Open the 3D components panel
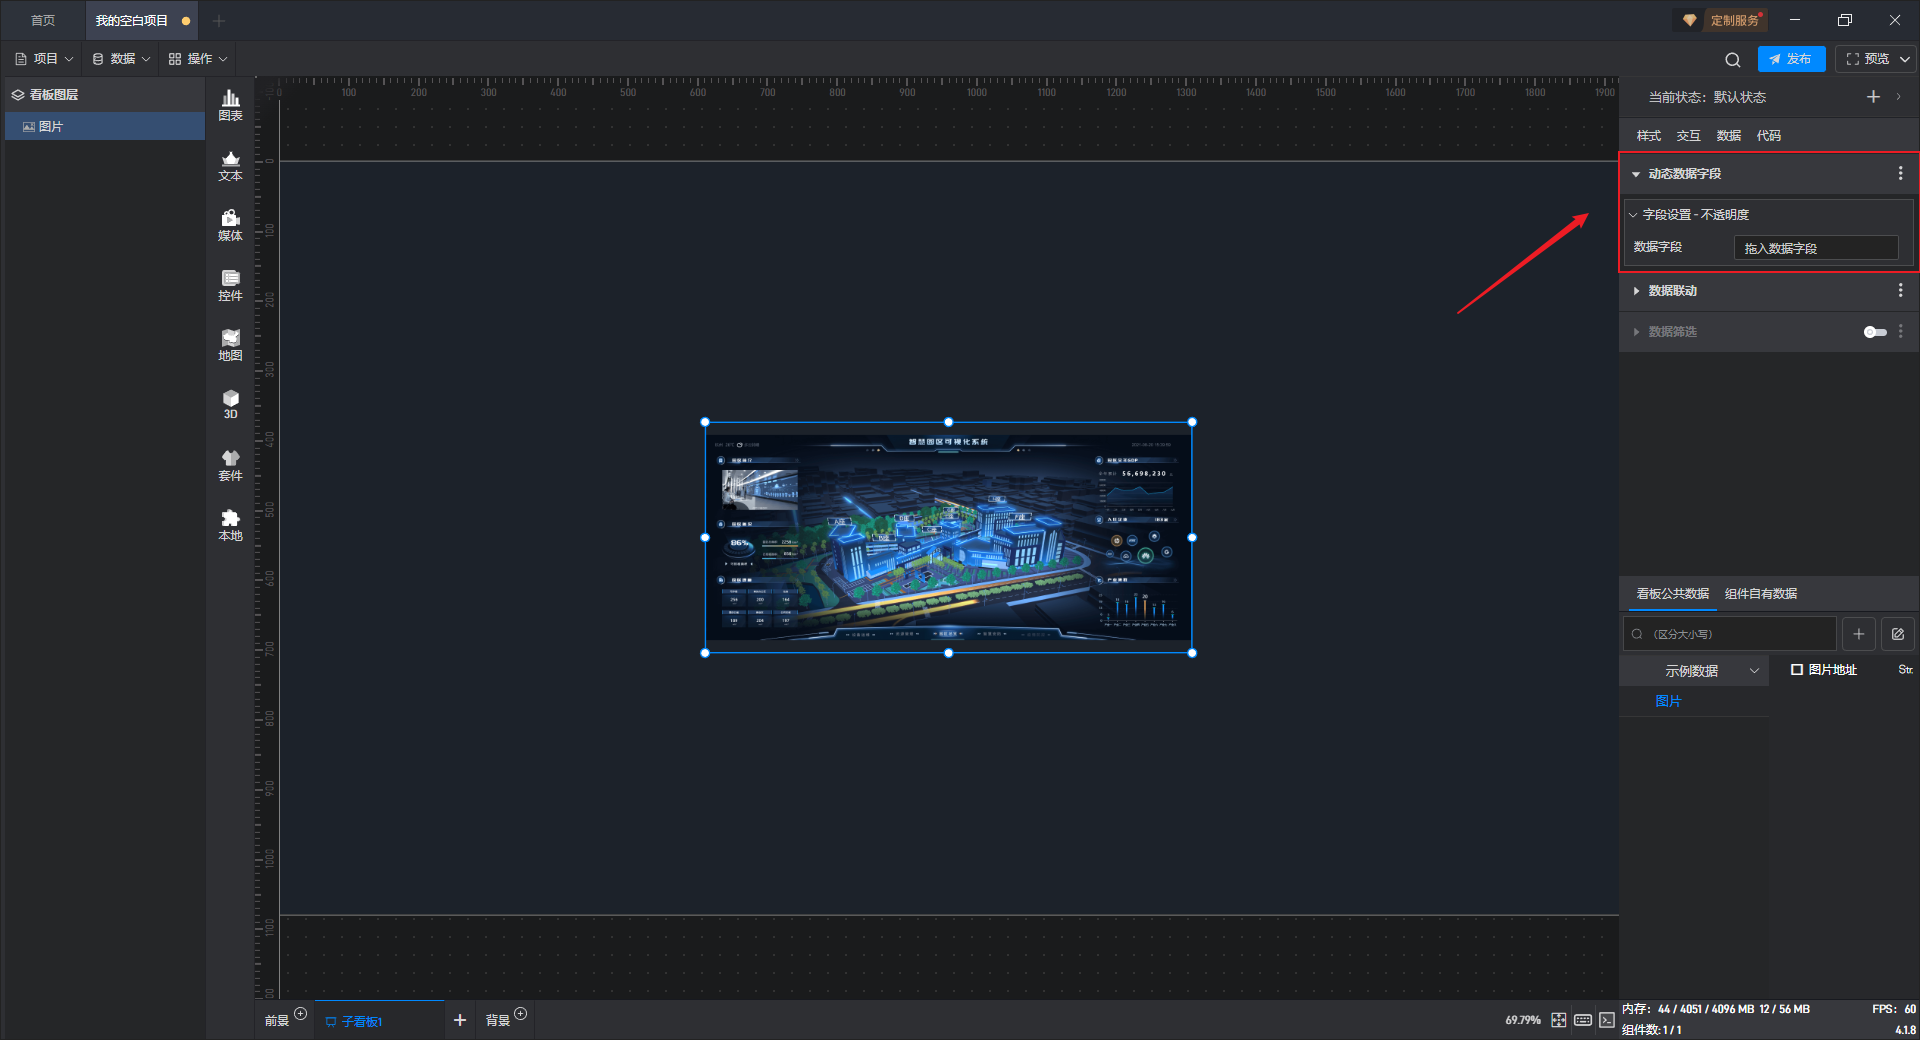The height and width of the screenshot is (1040, 1920). (230, 404)
